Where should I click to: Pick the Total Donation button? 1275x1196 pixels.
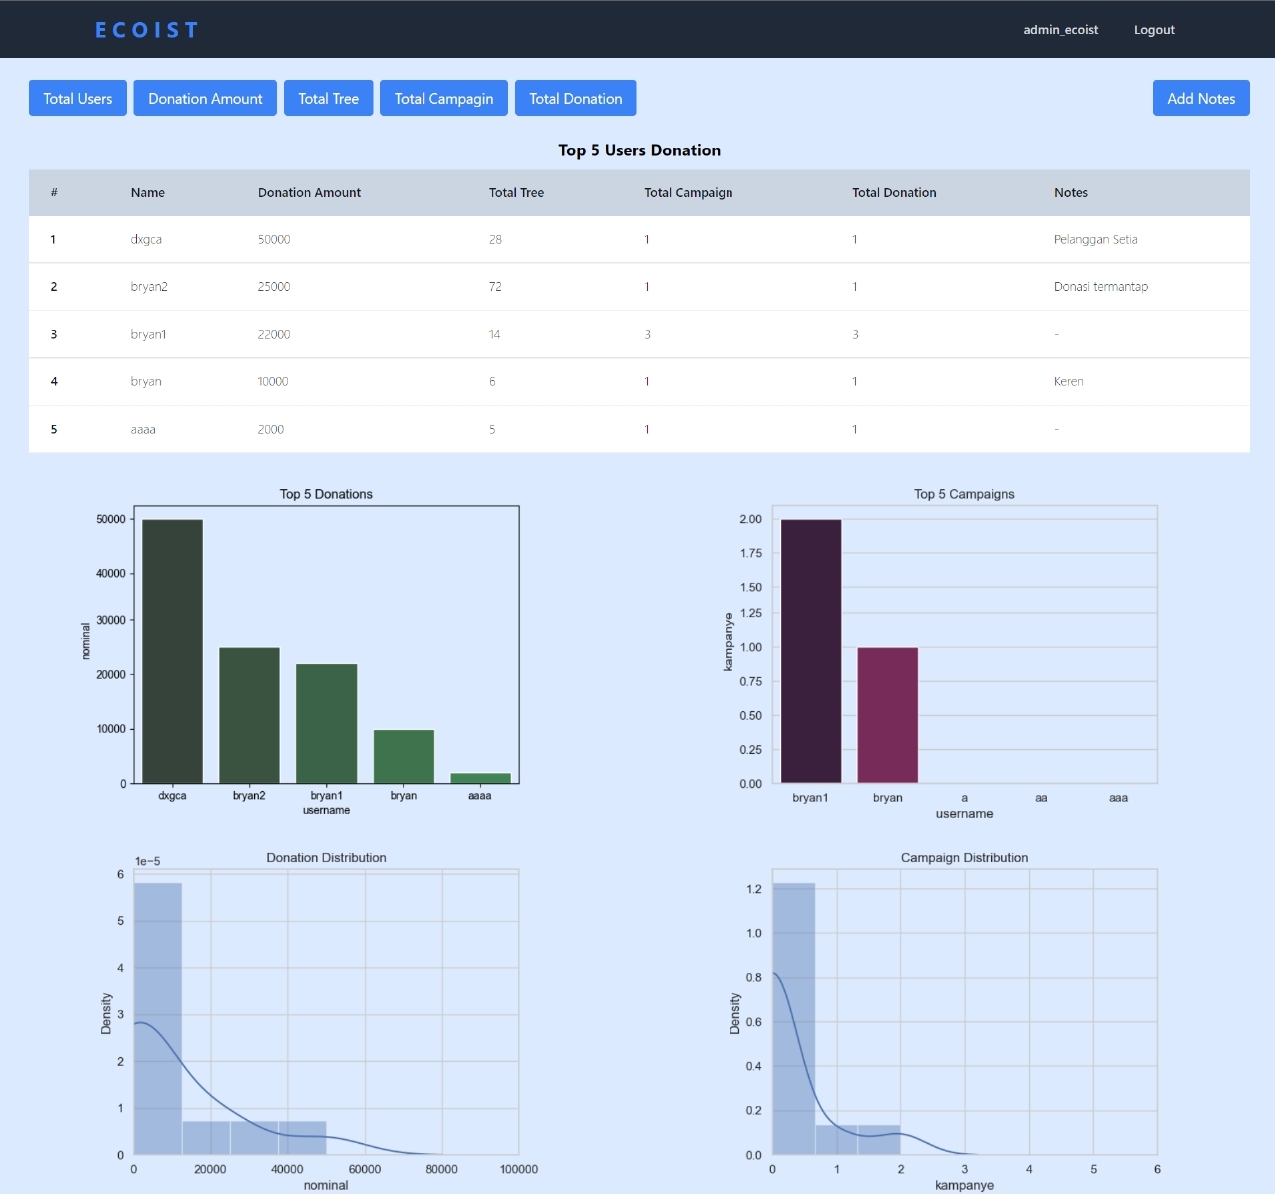576,98
